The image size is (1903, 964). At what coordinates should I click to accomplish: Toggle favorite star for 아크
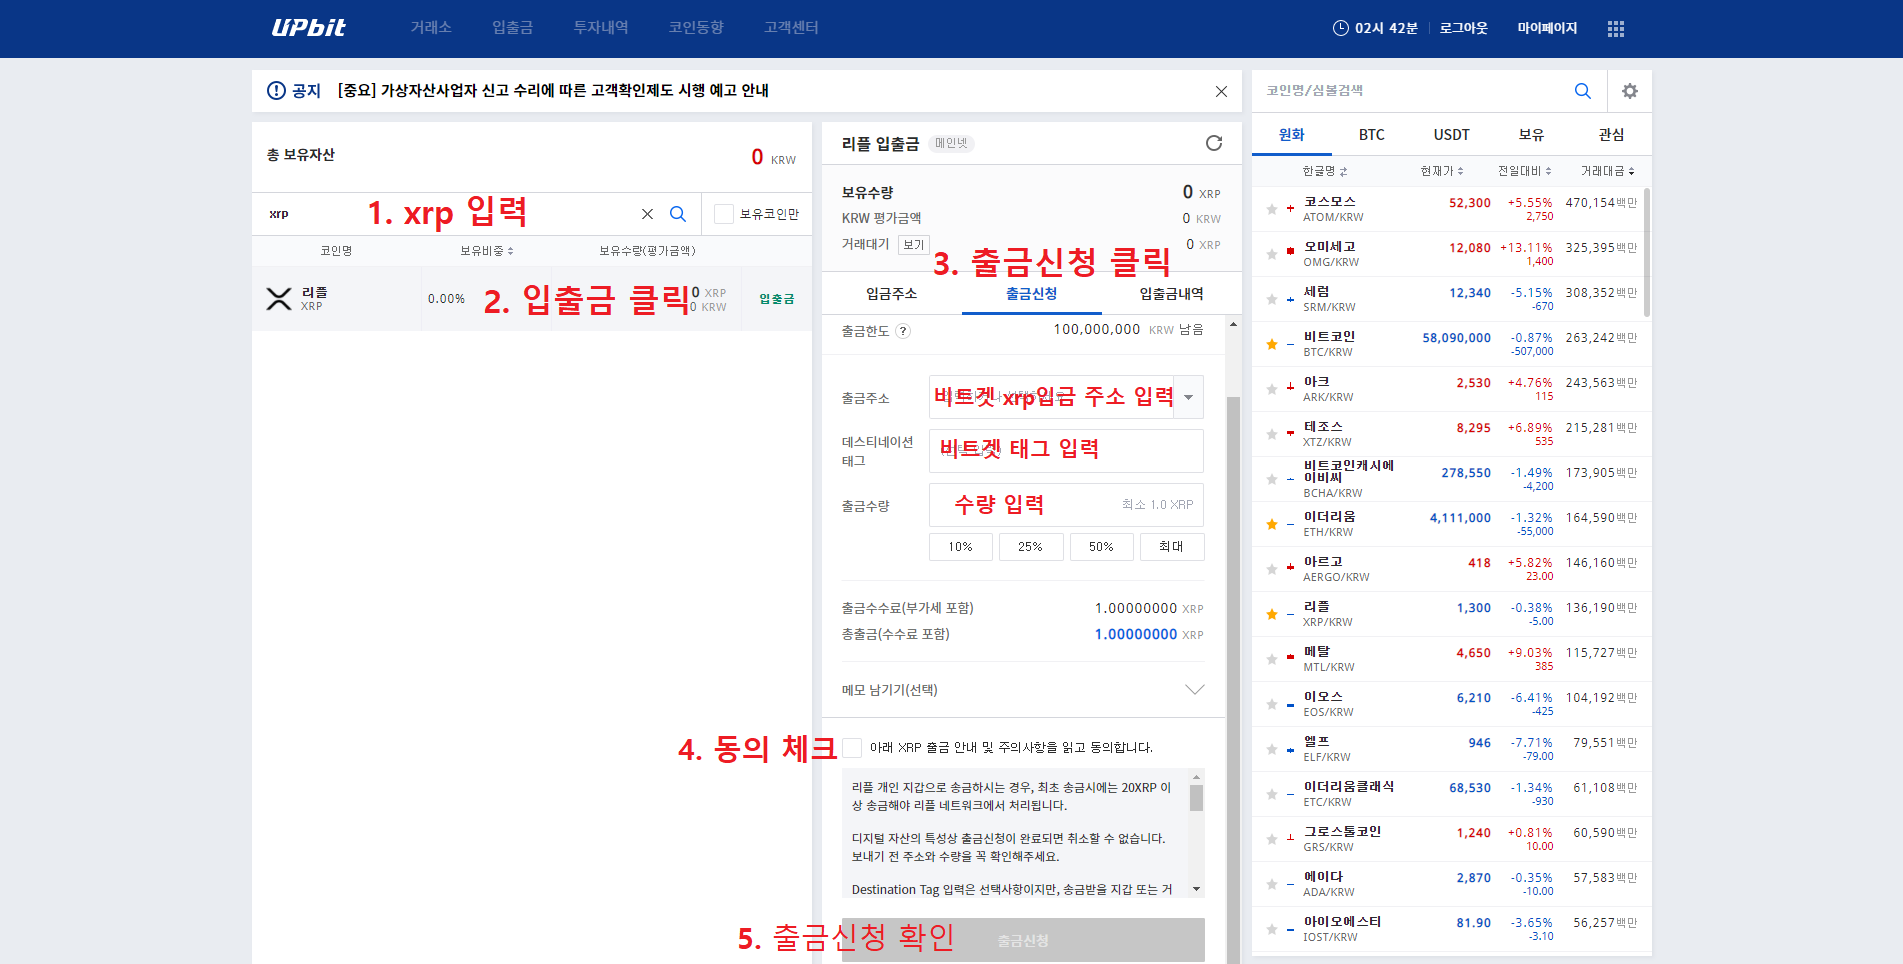click(x=1271, y=389)
